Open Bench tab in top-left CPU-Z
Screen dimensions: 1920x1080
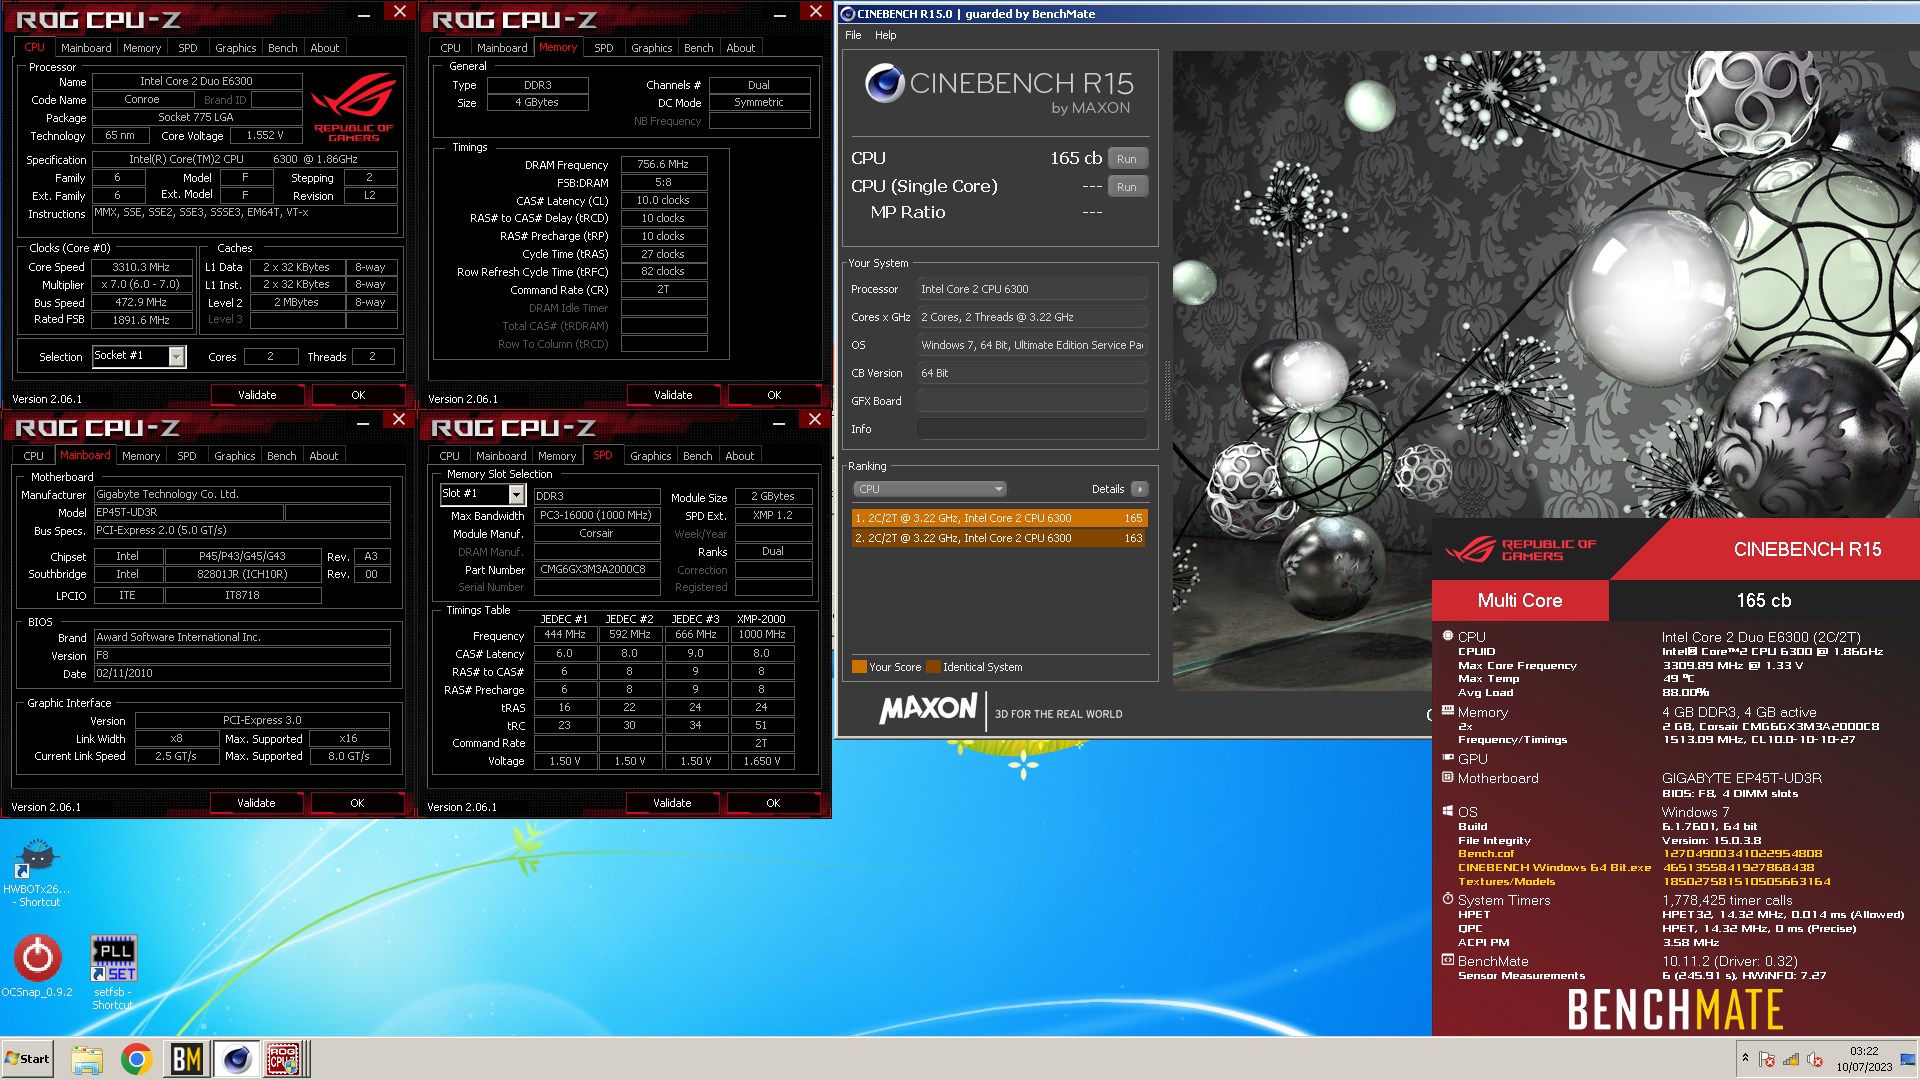283,48
